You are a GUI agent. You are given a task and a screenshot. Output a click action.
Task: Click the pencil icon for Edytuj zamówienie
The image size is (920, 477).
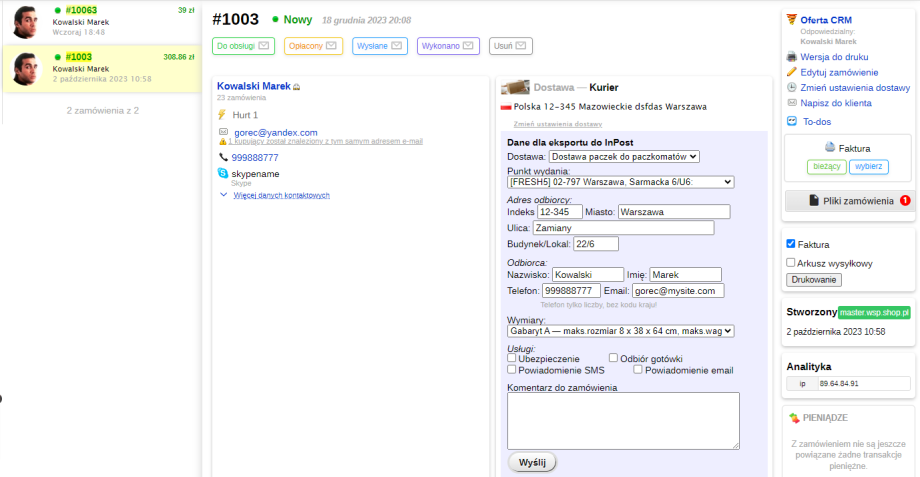pos(792,72)
